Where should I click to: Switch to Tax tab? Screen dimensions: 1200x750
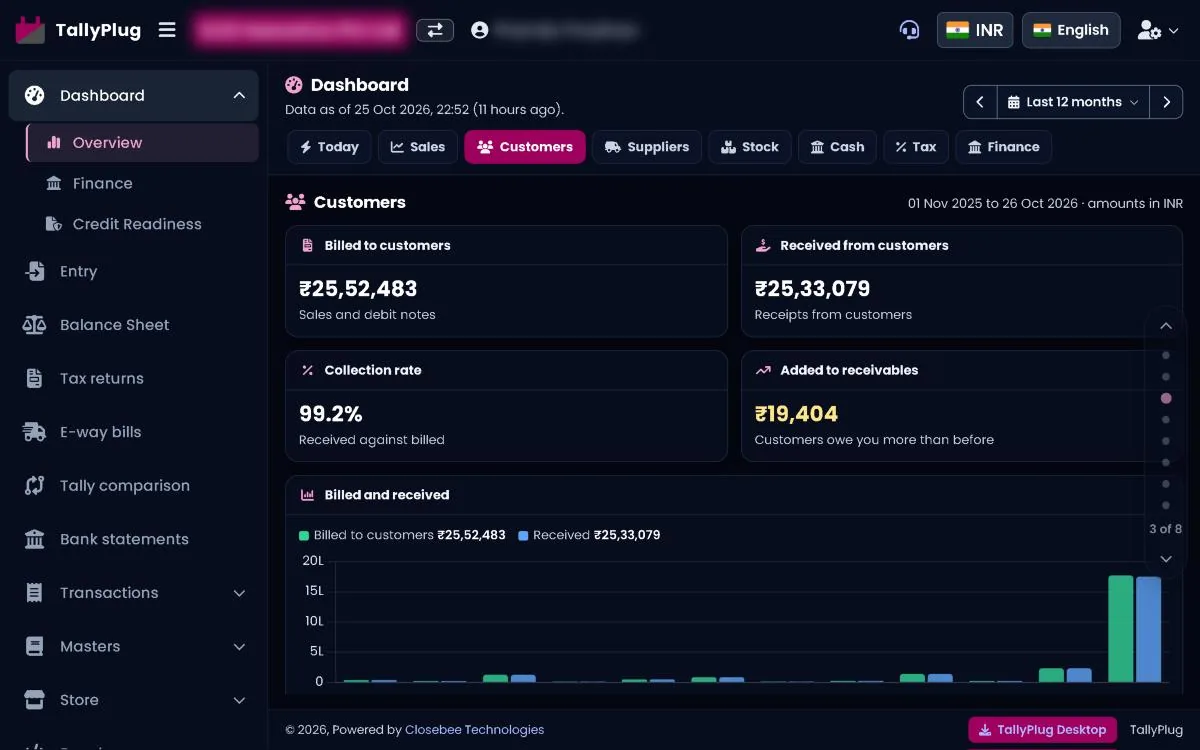[916, 147]
